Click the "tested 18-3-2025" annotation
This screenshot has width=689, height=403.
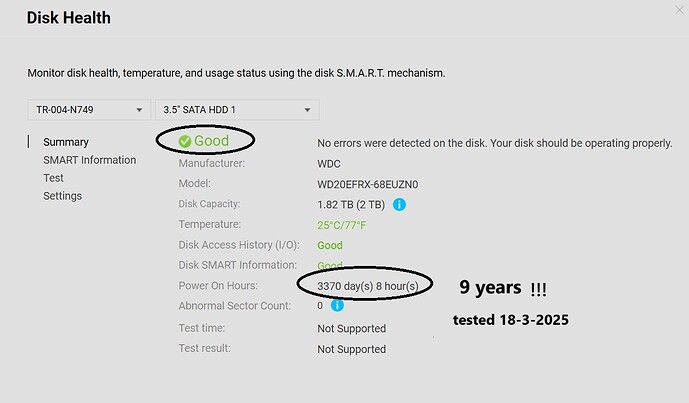[511, 322]
